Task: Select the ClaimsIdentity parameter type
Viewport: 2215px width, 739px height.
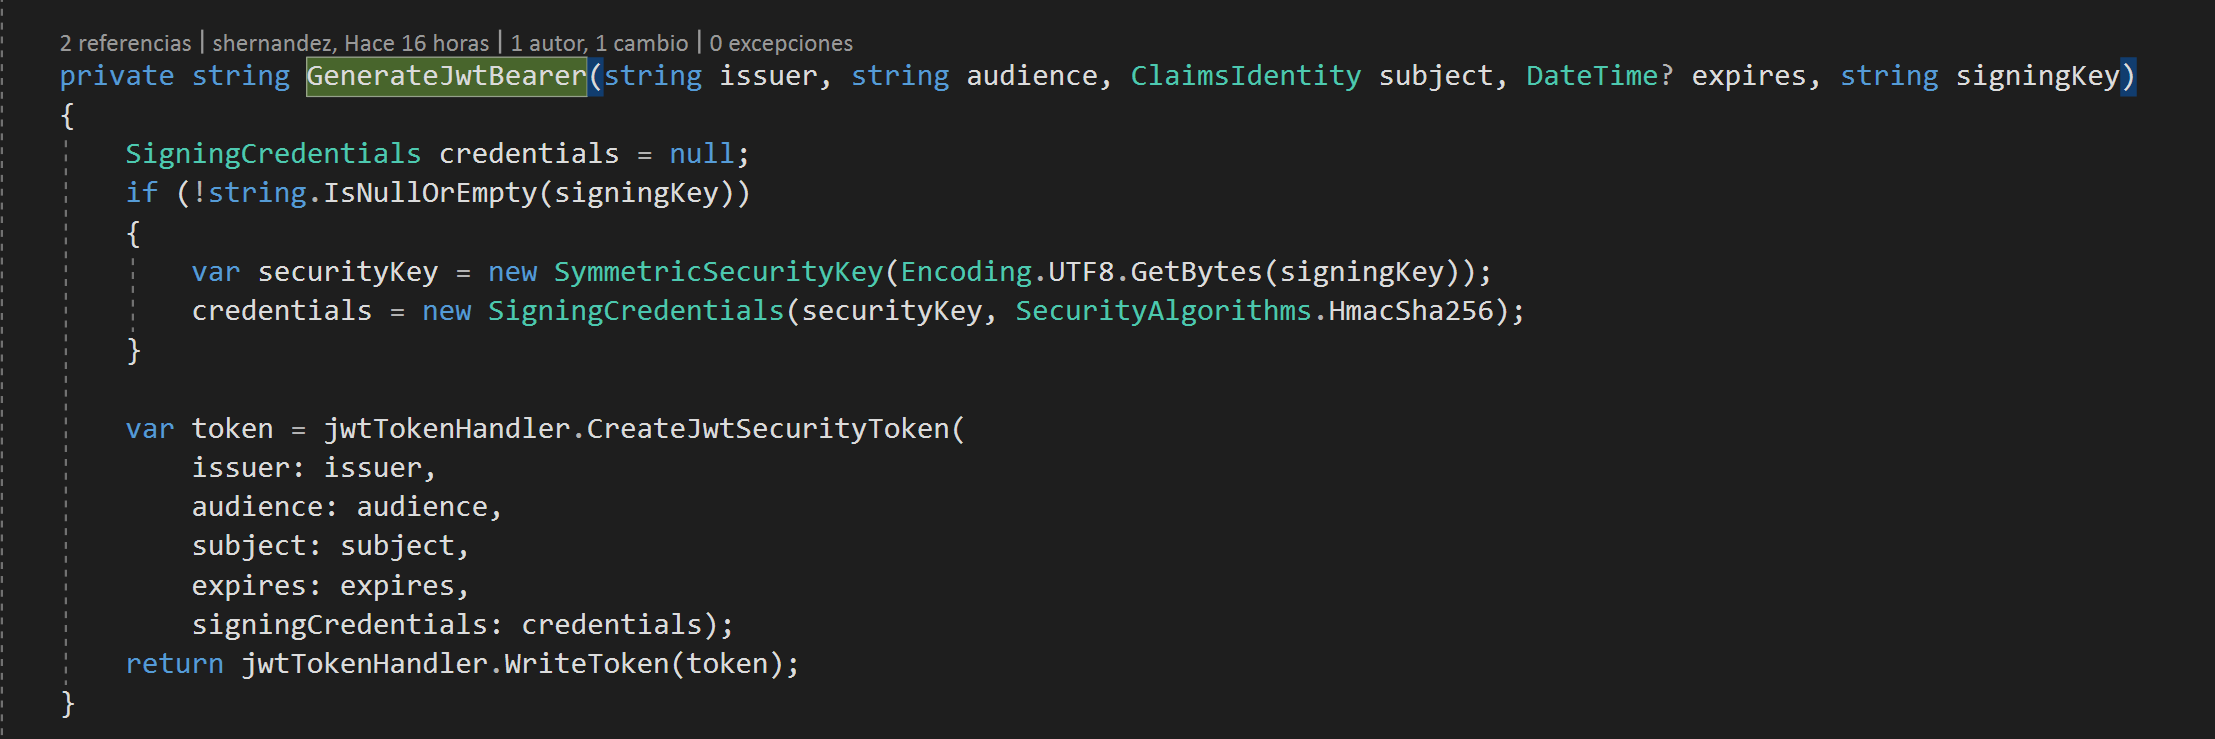Action: click(1245, 76)
